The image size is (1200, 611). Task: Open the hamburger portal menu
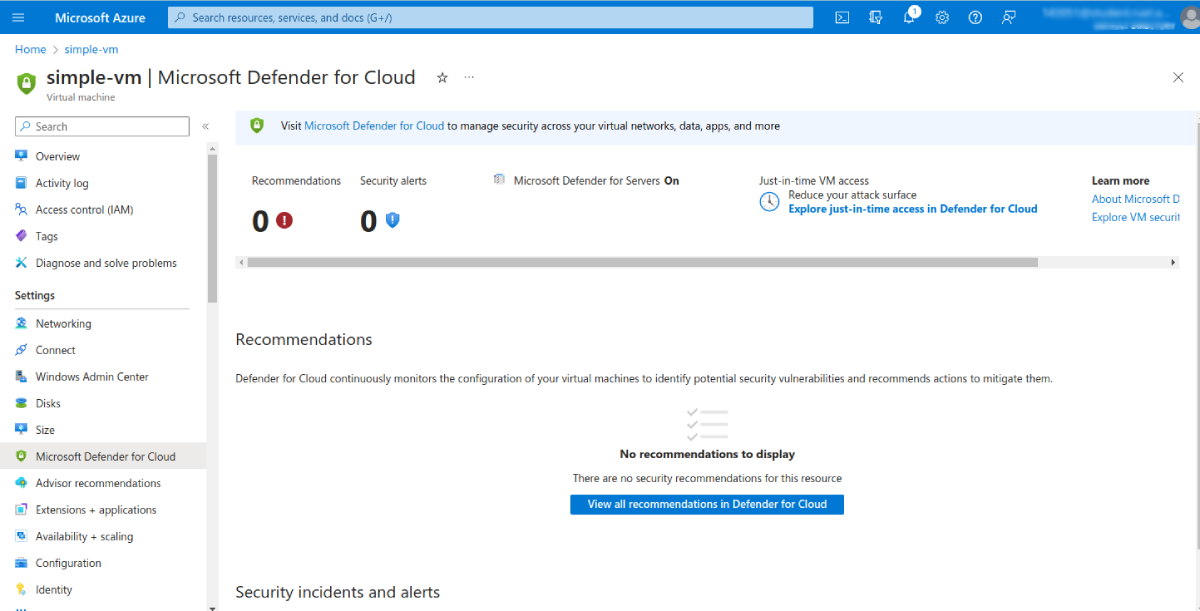click(x=18, y=18)
